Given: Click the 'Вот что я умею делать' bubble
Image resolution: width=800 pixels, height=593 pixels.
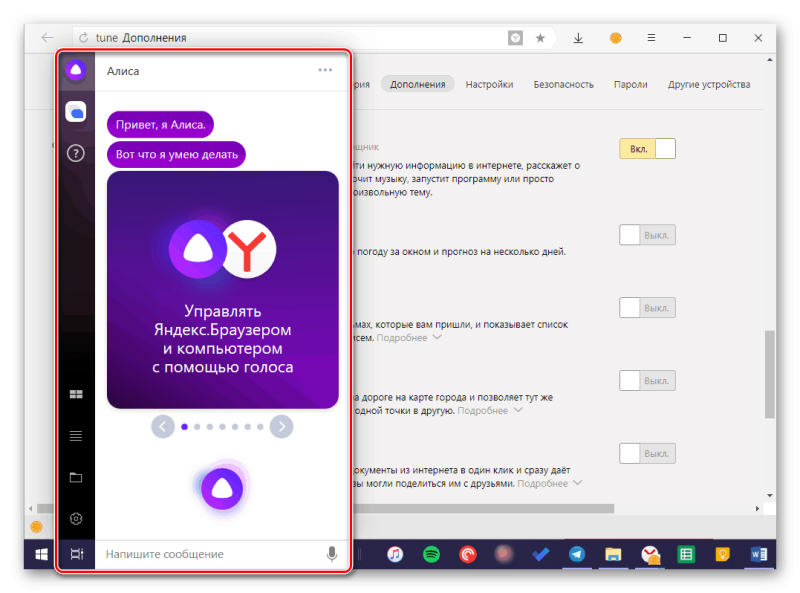Looking at the screenshot, I should point(177,154).
